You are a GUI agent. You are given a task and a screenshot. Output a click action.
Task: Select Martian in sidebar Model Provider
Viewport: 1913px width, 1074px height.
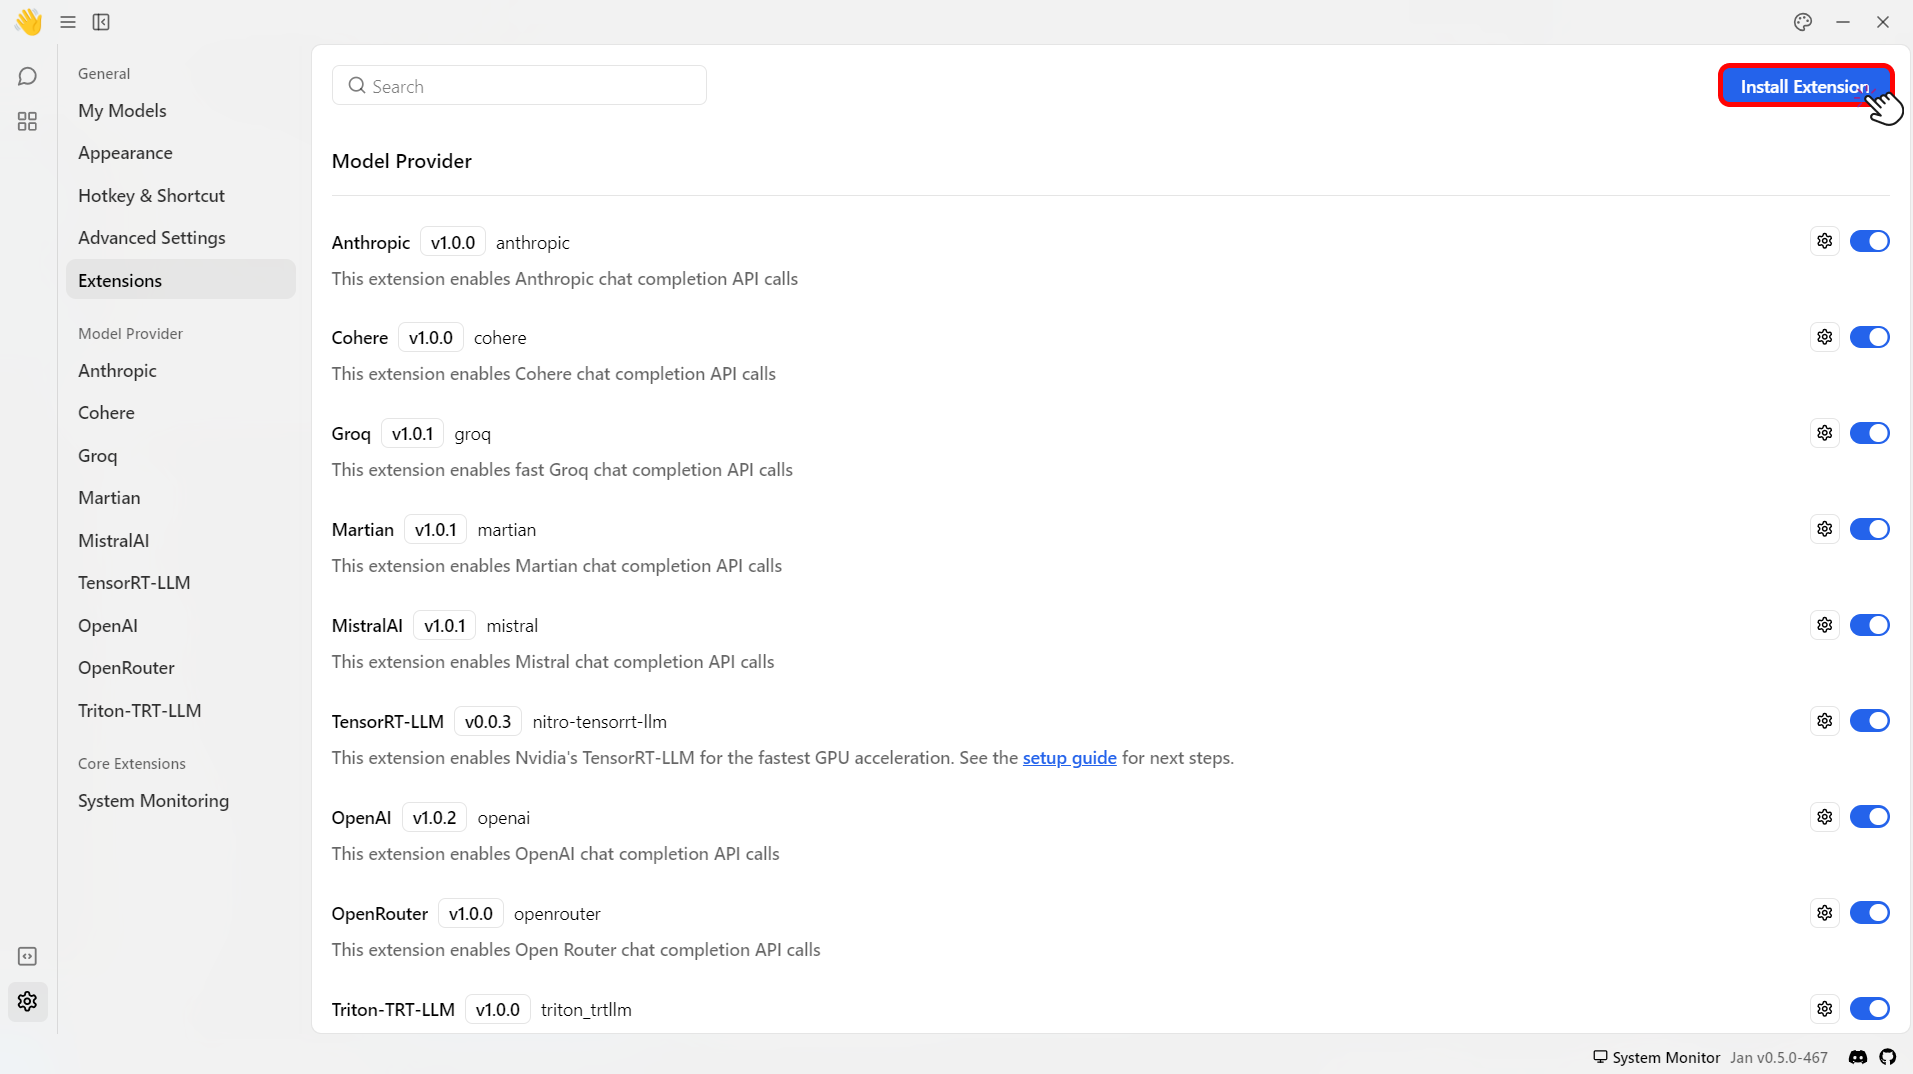point(181,498)
